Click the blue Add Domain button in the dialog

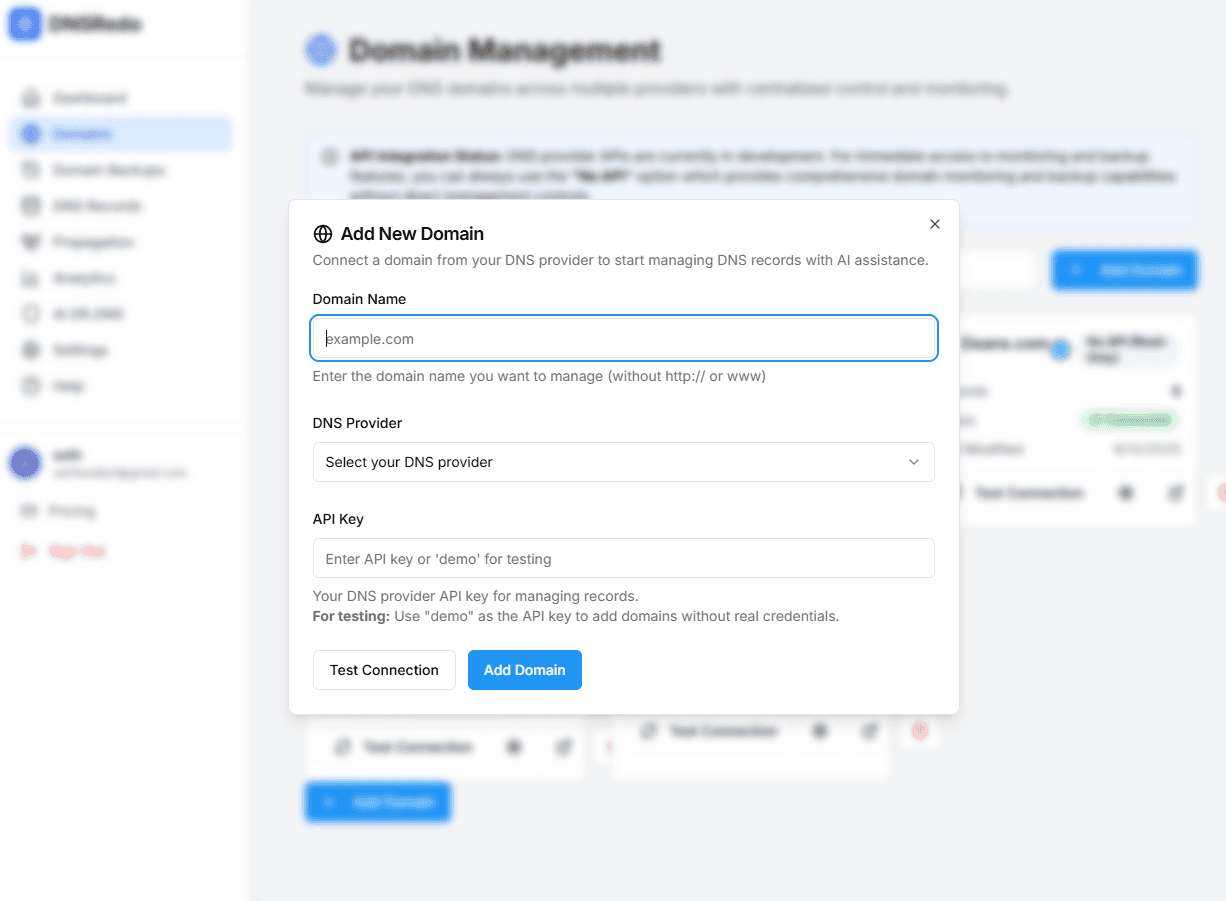[525, 670]
